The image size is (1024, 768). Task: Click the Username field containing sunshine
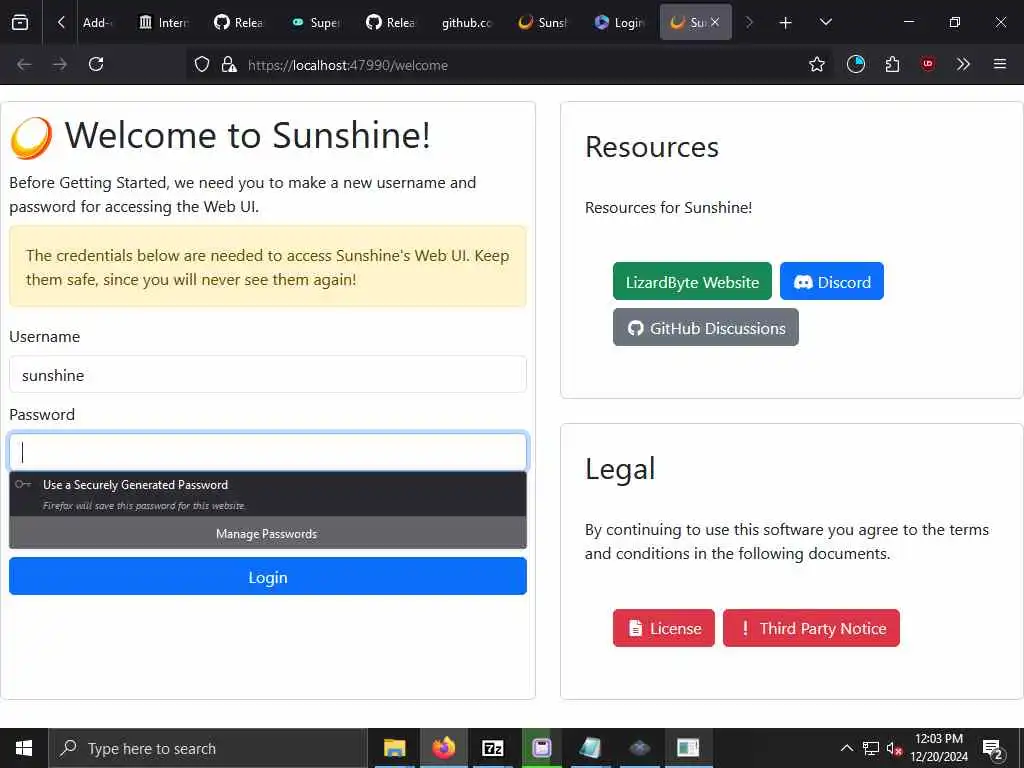click(x=268, y=375)
